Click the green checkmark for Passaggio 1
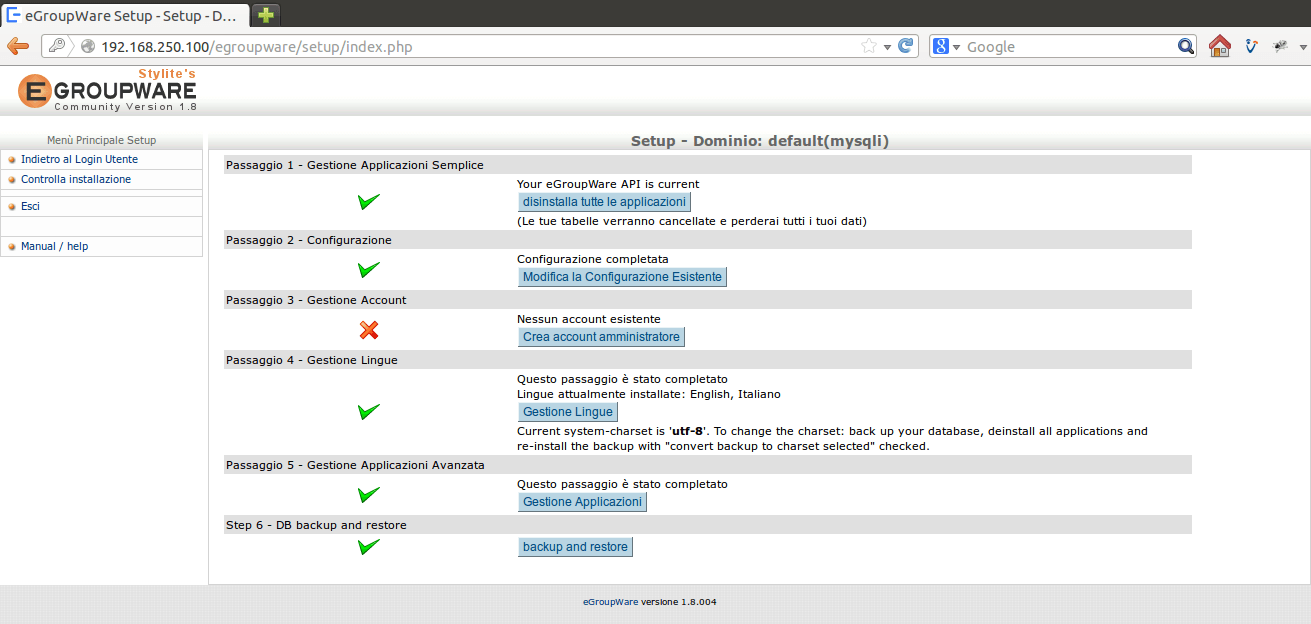 pos(369,202)
